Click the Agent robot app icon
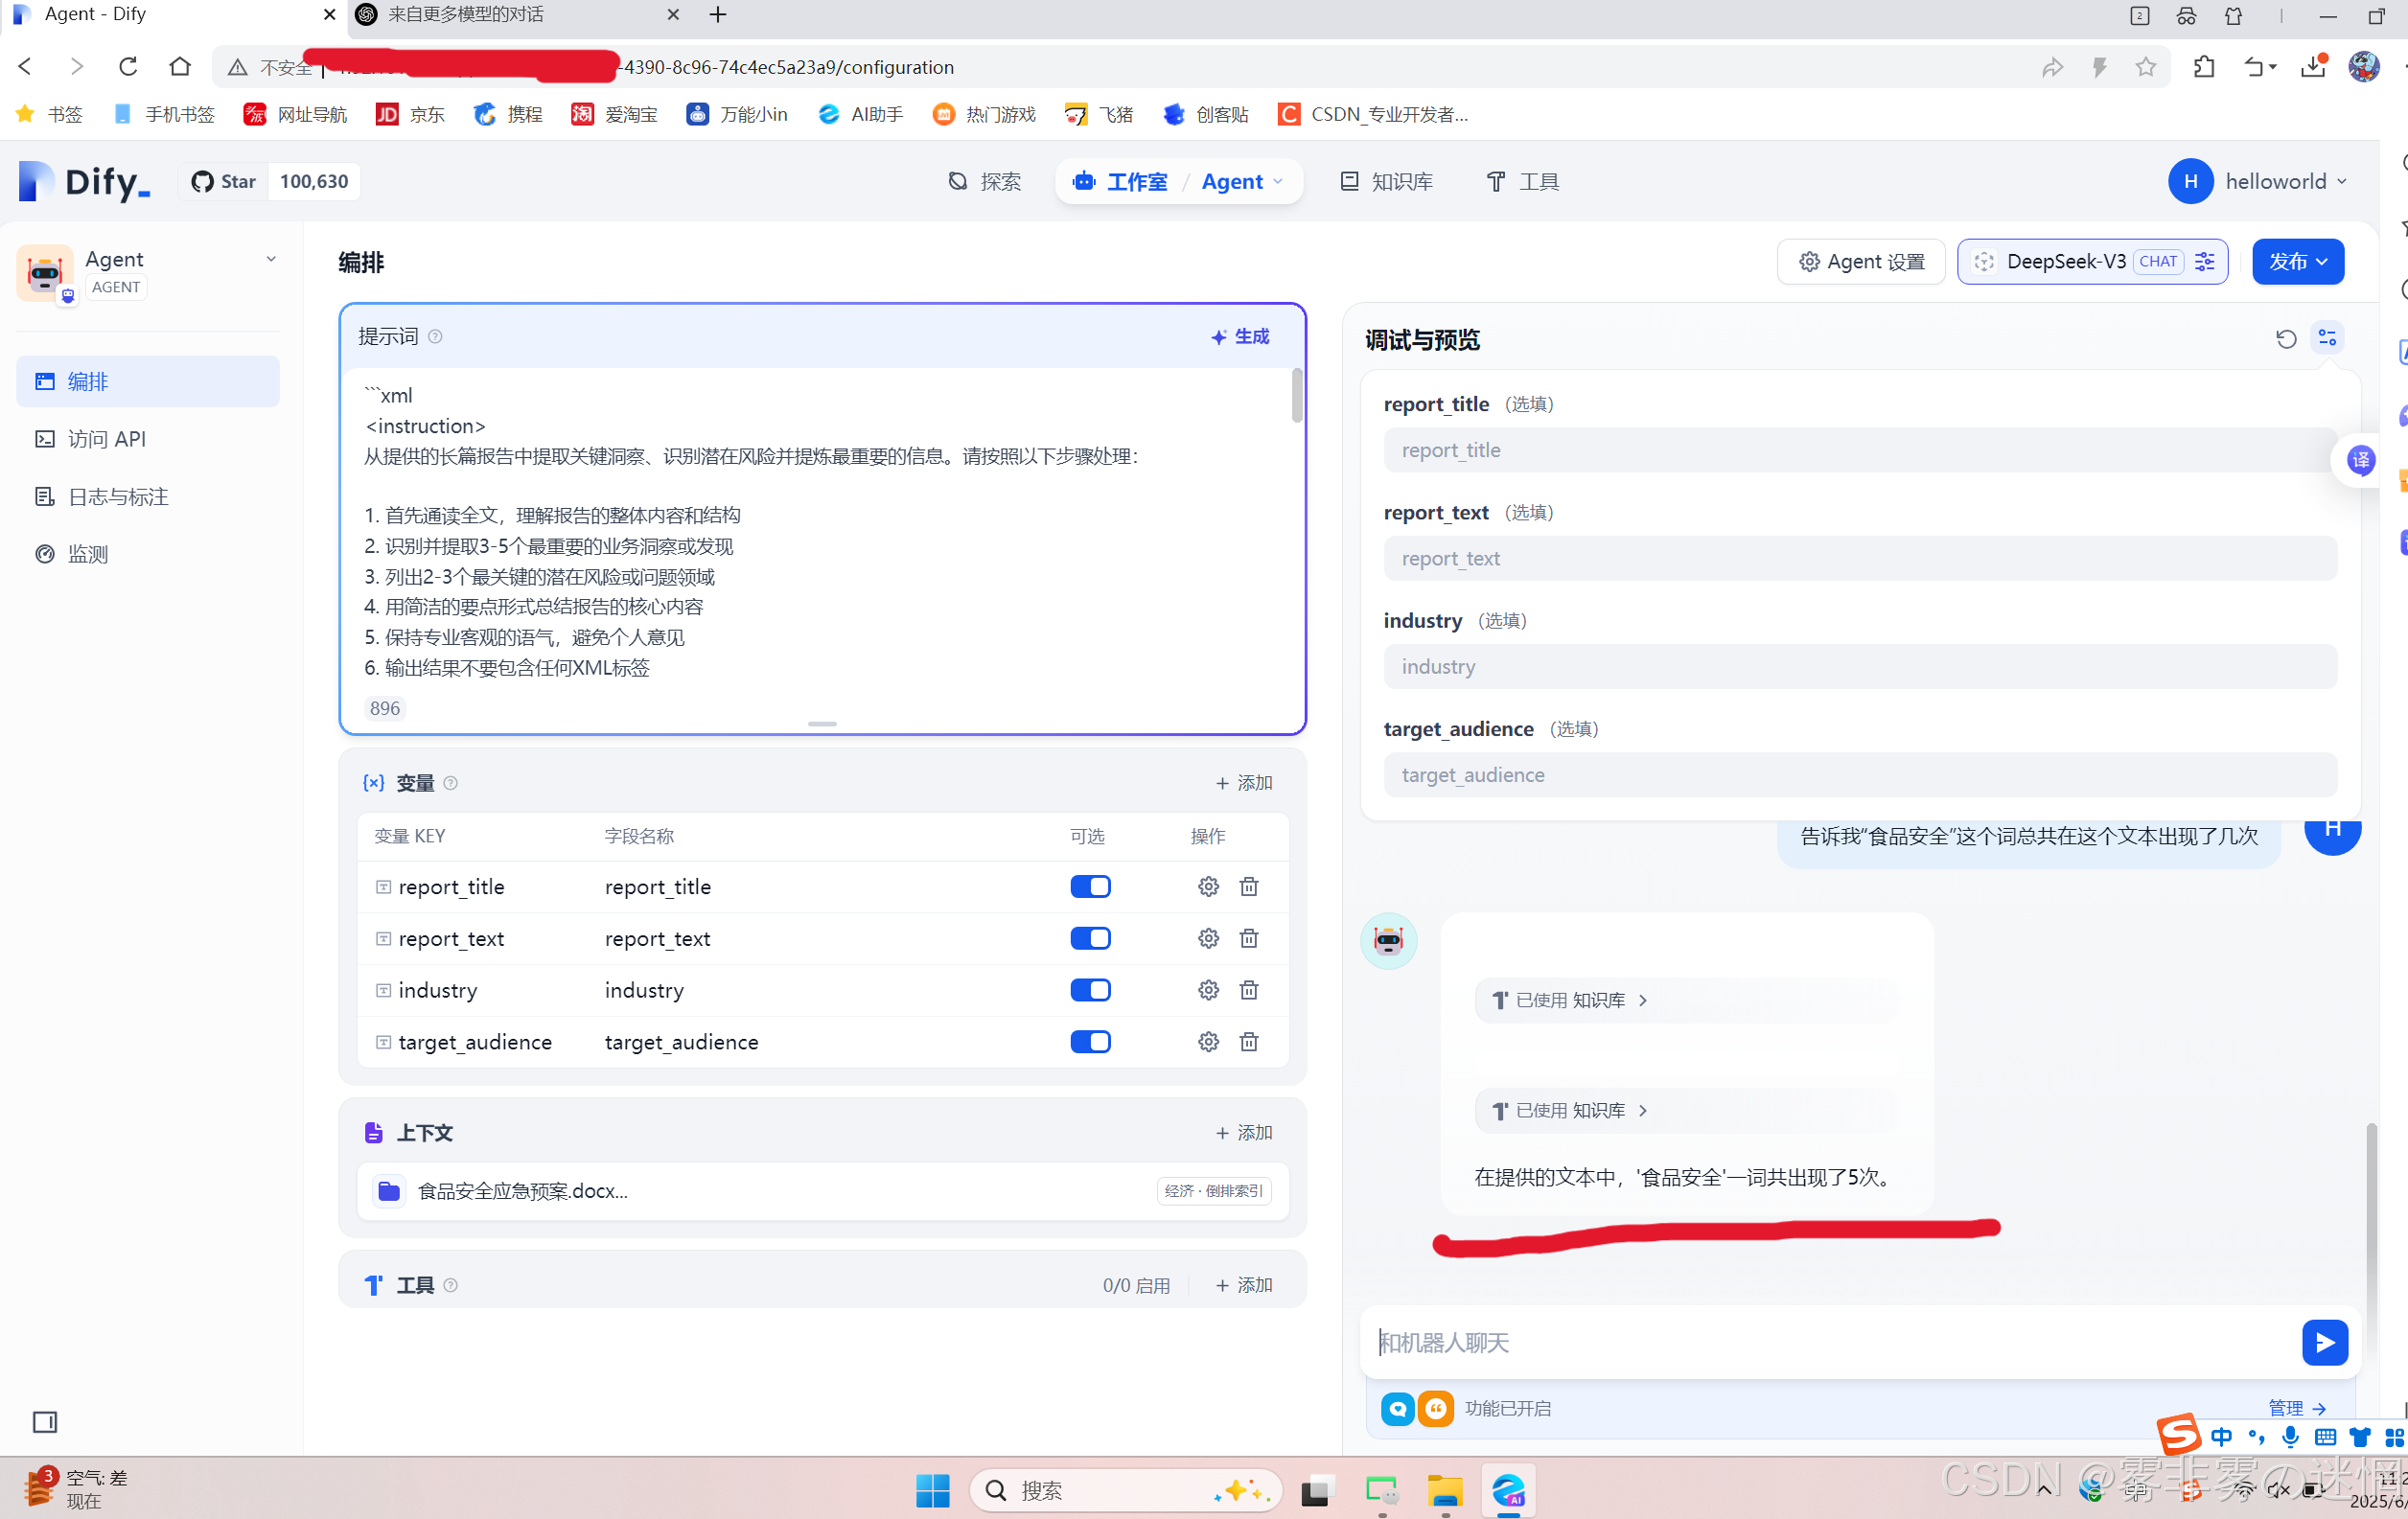2408x1519 pixels. [45, 272]
